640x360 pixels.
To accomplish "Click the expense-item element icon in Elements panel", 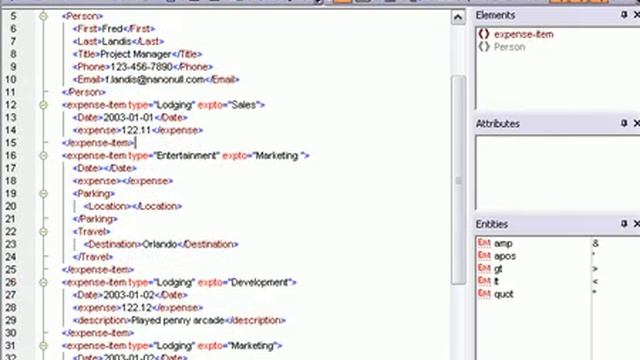I will [484, 34].
